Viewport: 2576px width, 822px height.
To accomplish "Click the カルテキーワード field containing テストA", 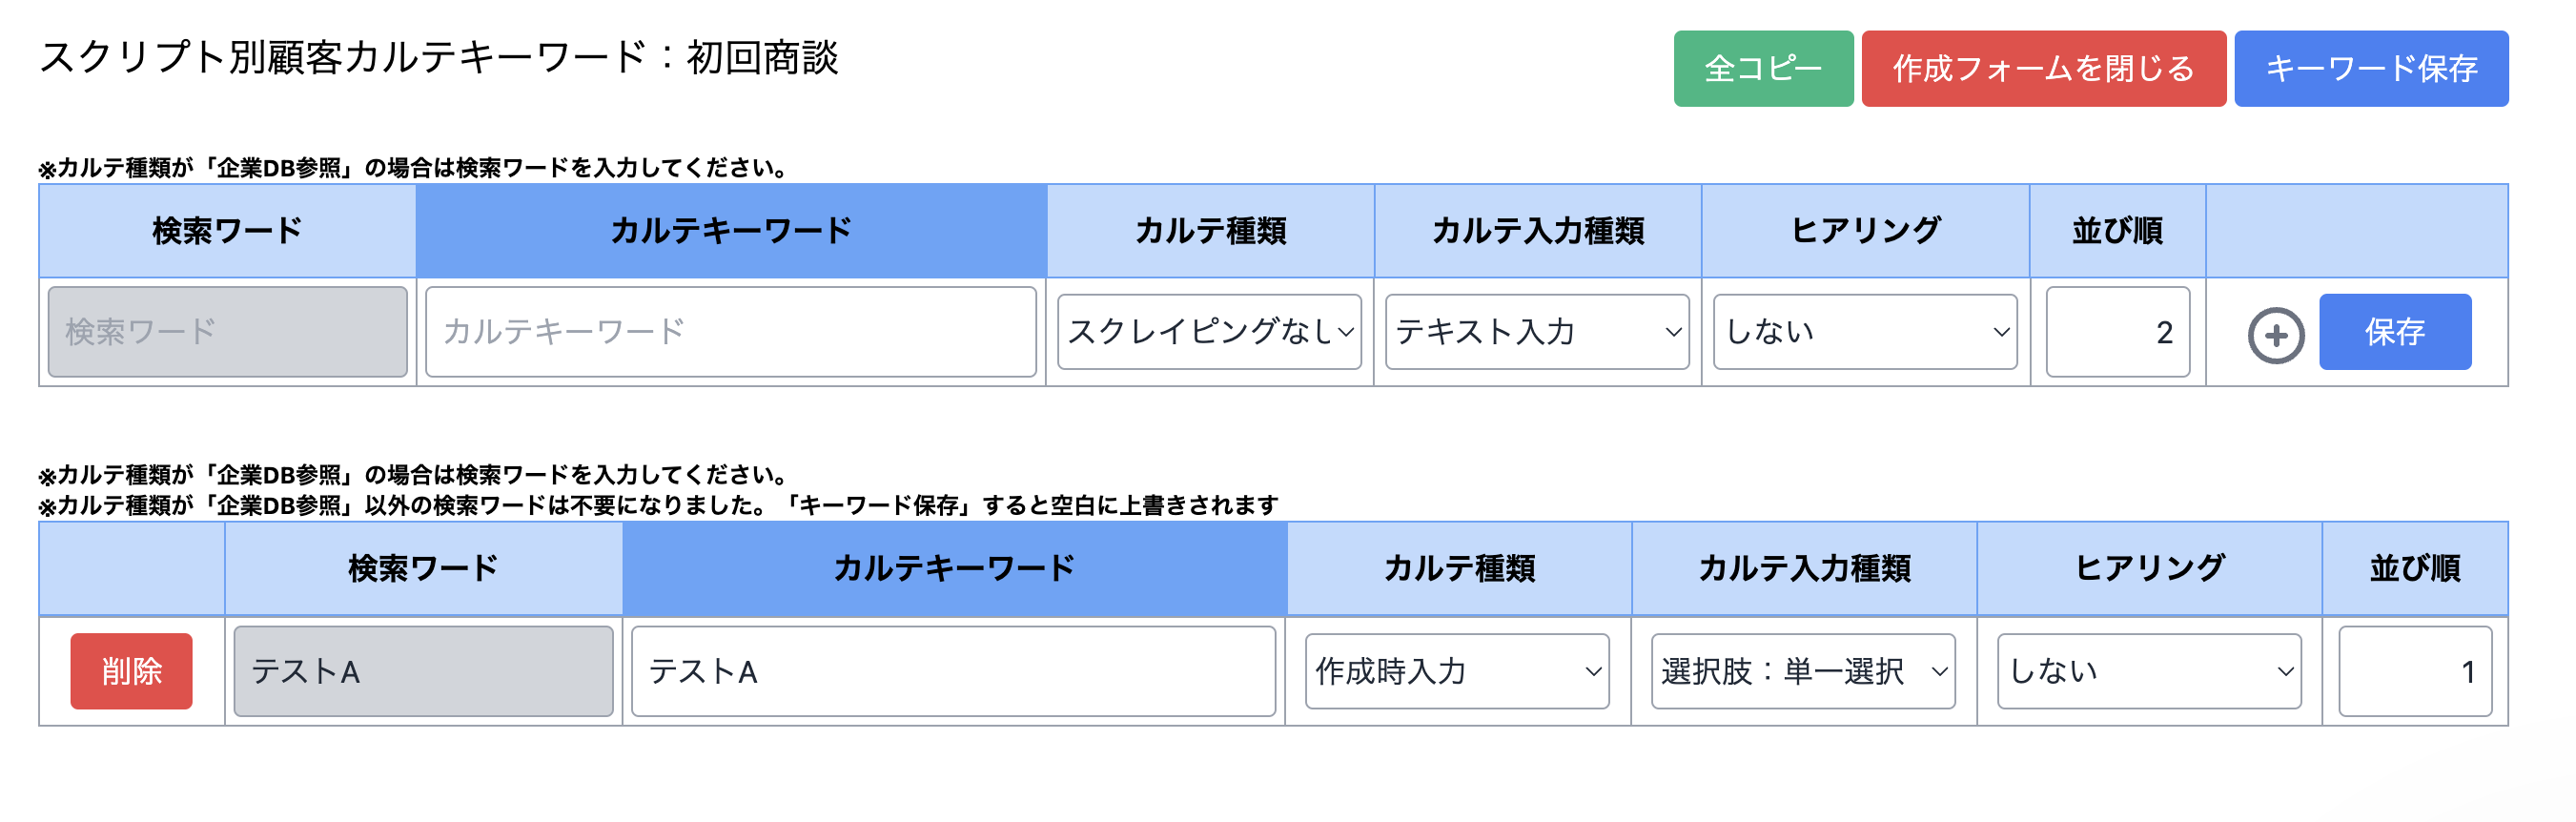I will point(953,671).
